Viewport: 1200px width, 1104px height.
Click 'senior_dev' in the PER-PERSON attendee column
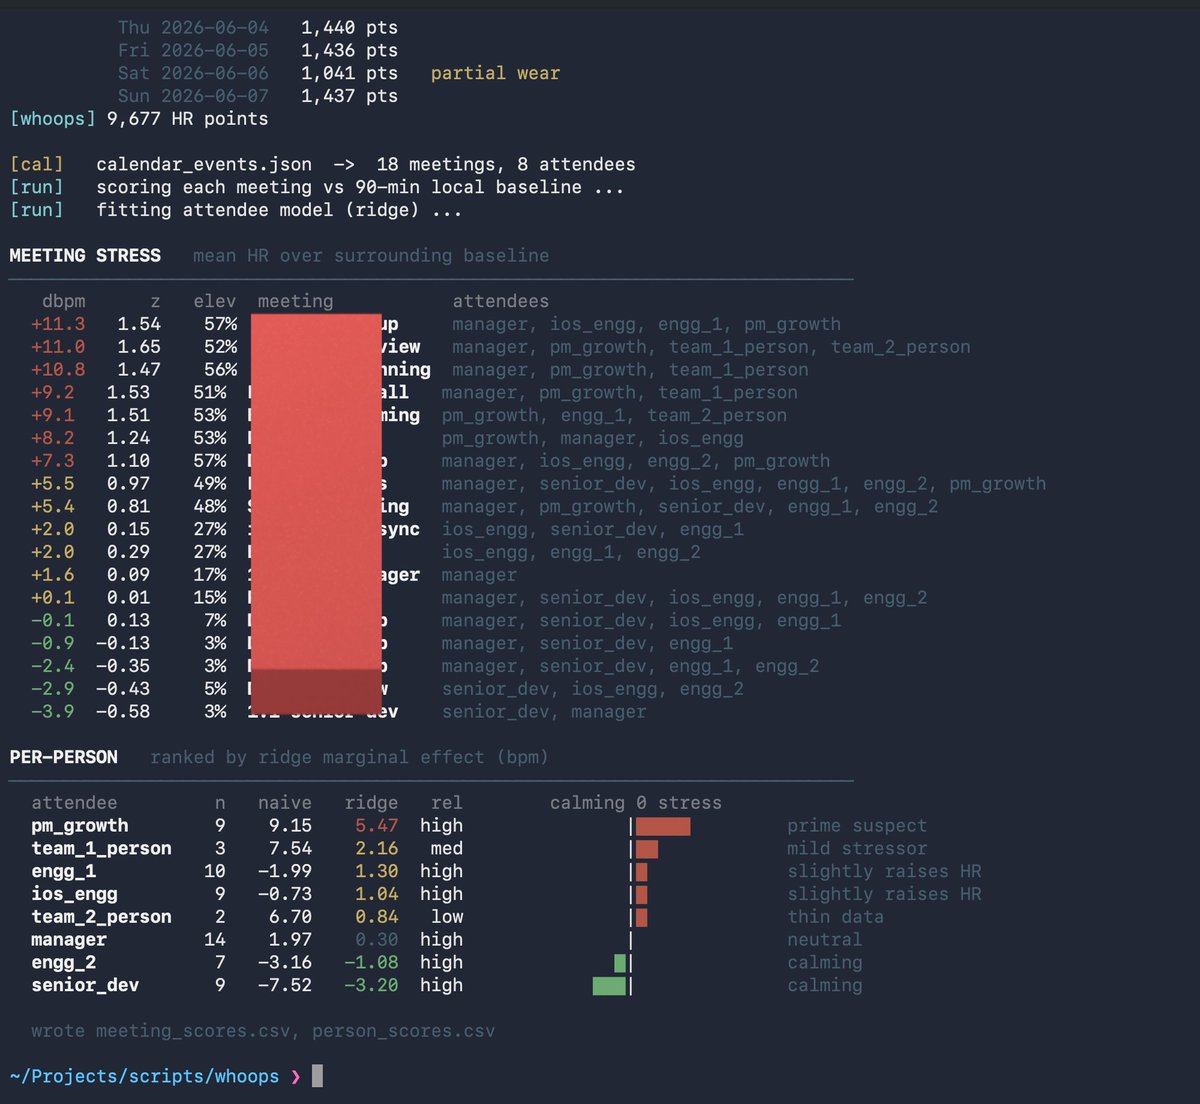(x=85, y=986)
